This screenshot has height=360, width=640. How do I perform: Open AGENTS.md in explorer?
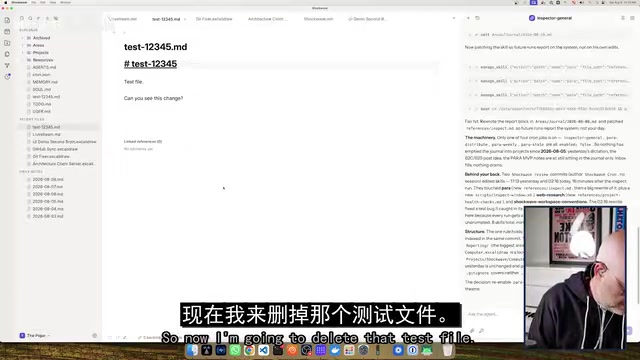[44, 67]
